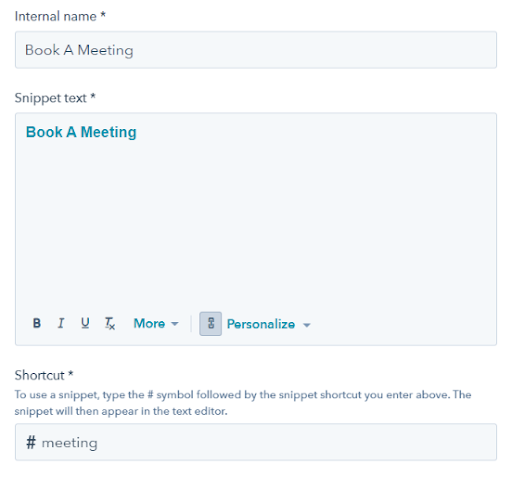Toggle bold formatting in snippet editor
512x477 pixels.
37,323
